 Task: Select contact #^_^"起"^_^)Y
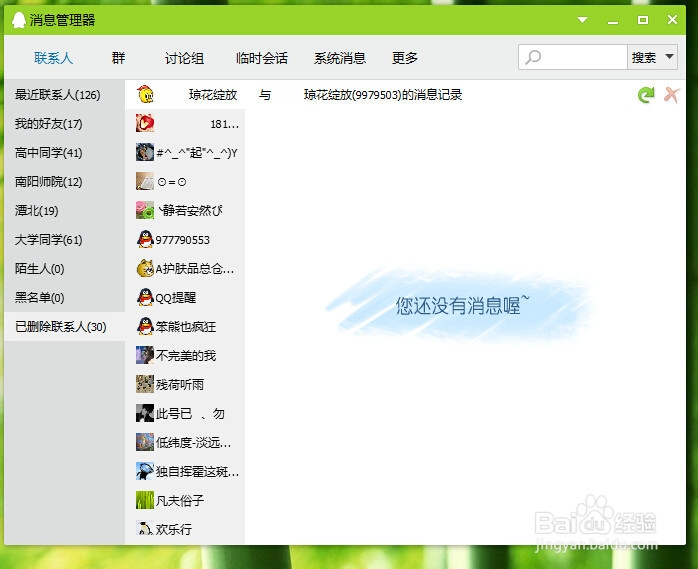(185, 153)
